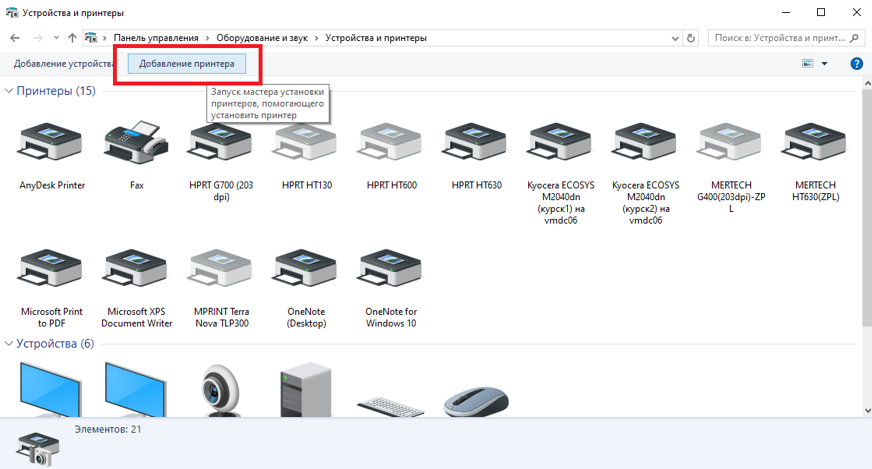Select the AnyDesk Printer icon

point(51,147)
